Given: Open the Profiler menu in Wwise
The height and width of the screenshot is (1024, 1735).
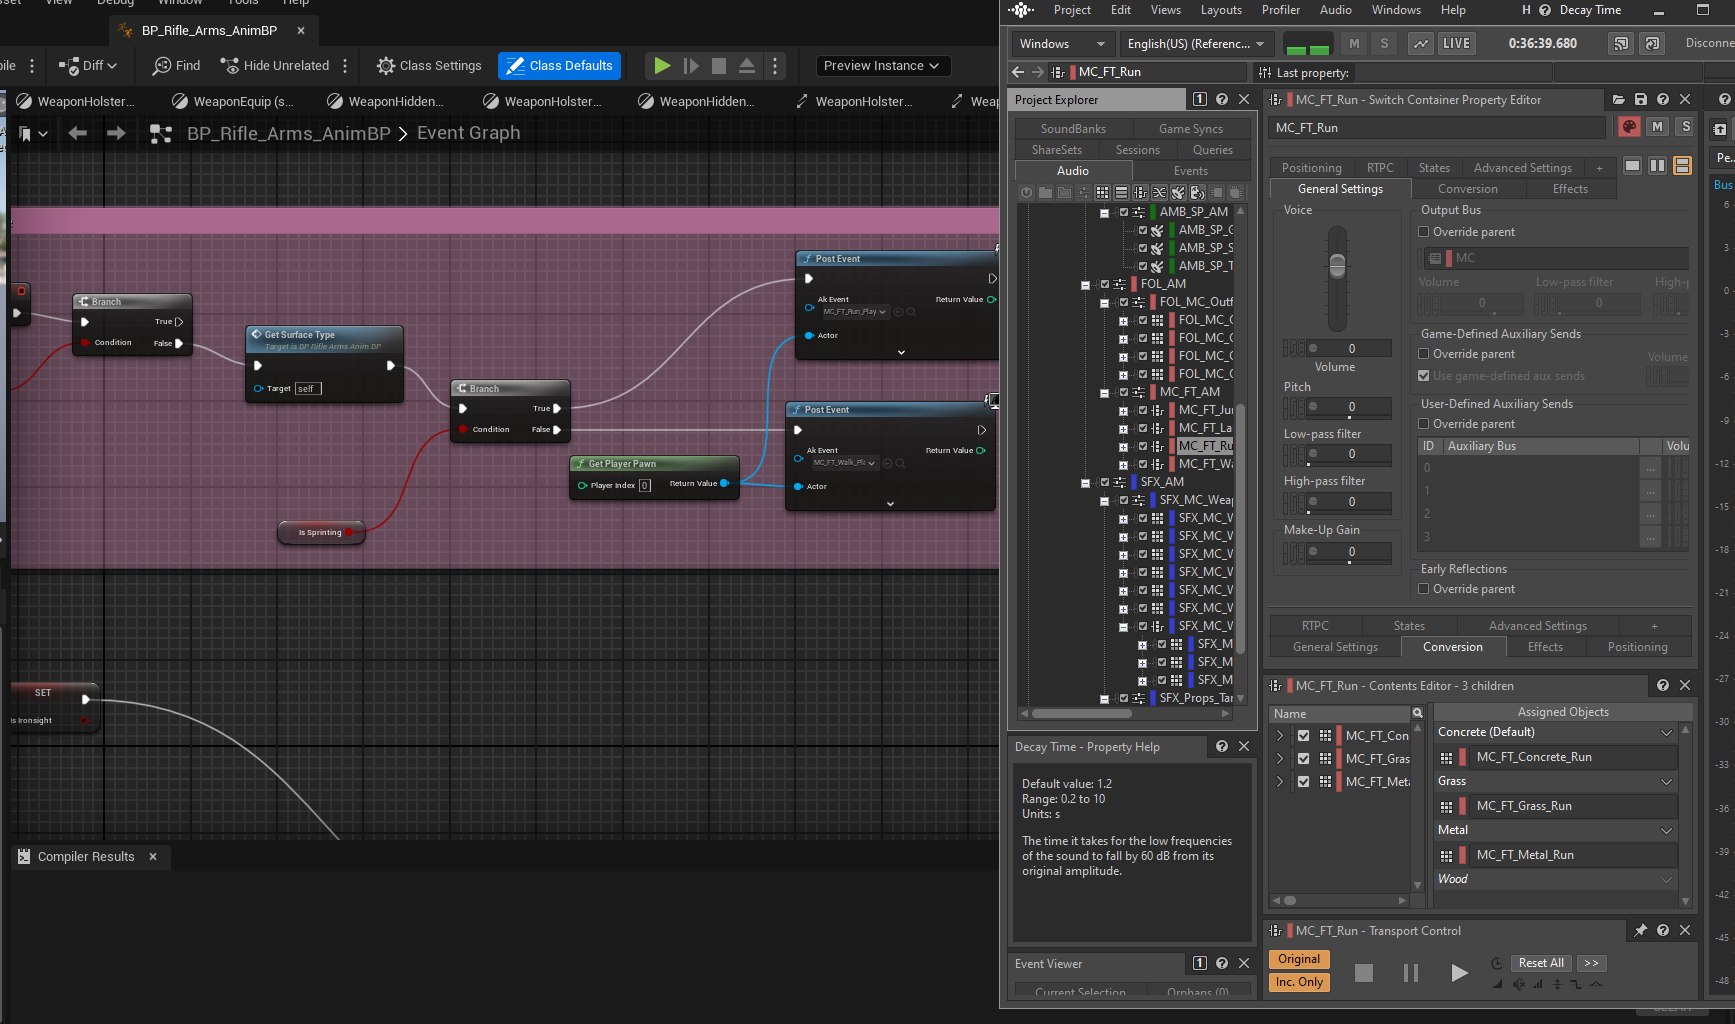Looking at the screenshot, I should [x=1280, y=10].
